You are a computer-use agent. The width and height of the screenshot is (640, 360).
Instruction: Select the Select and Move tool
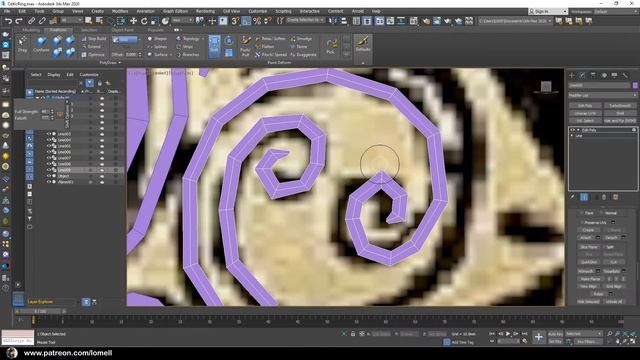click(133, 21)
